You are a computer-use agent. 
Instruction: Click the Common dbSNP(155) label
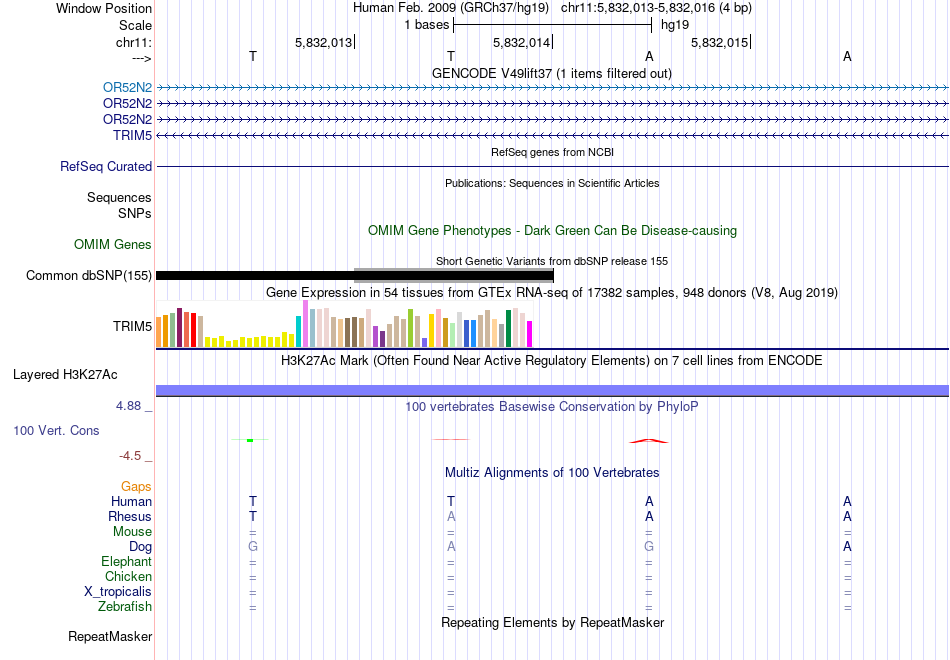(x=88, y=276)
